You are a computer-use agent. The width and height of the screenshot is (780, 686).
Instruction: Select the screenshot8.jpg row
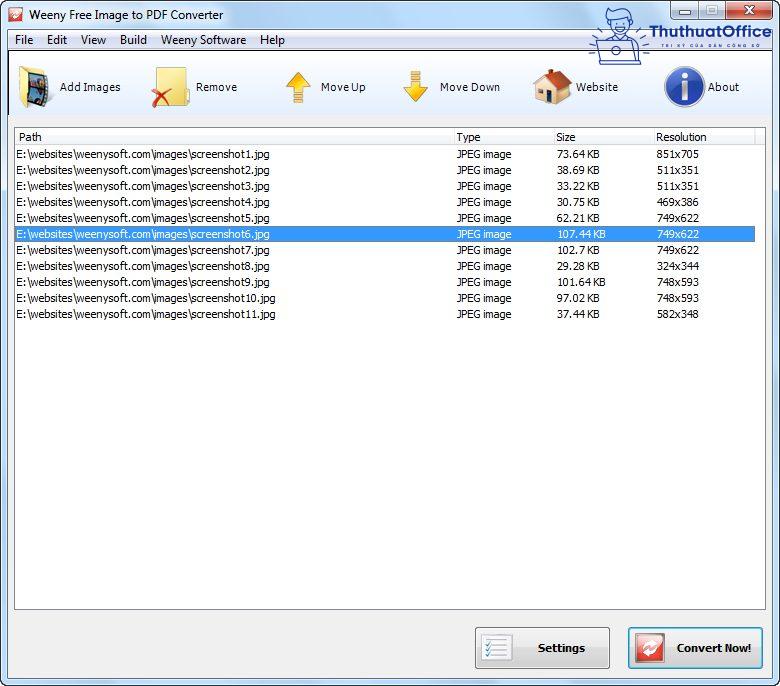click(x=385, y=266)
